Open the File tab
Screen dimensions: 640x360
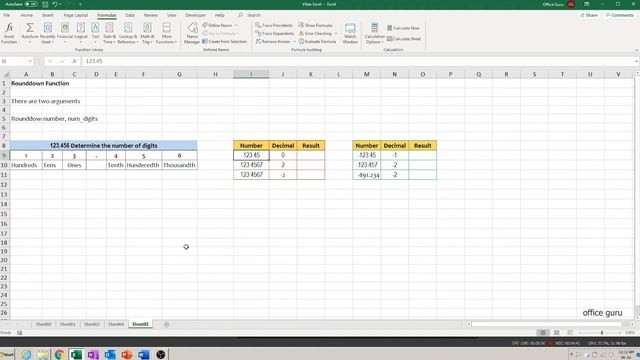(7, 15)
